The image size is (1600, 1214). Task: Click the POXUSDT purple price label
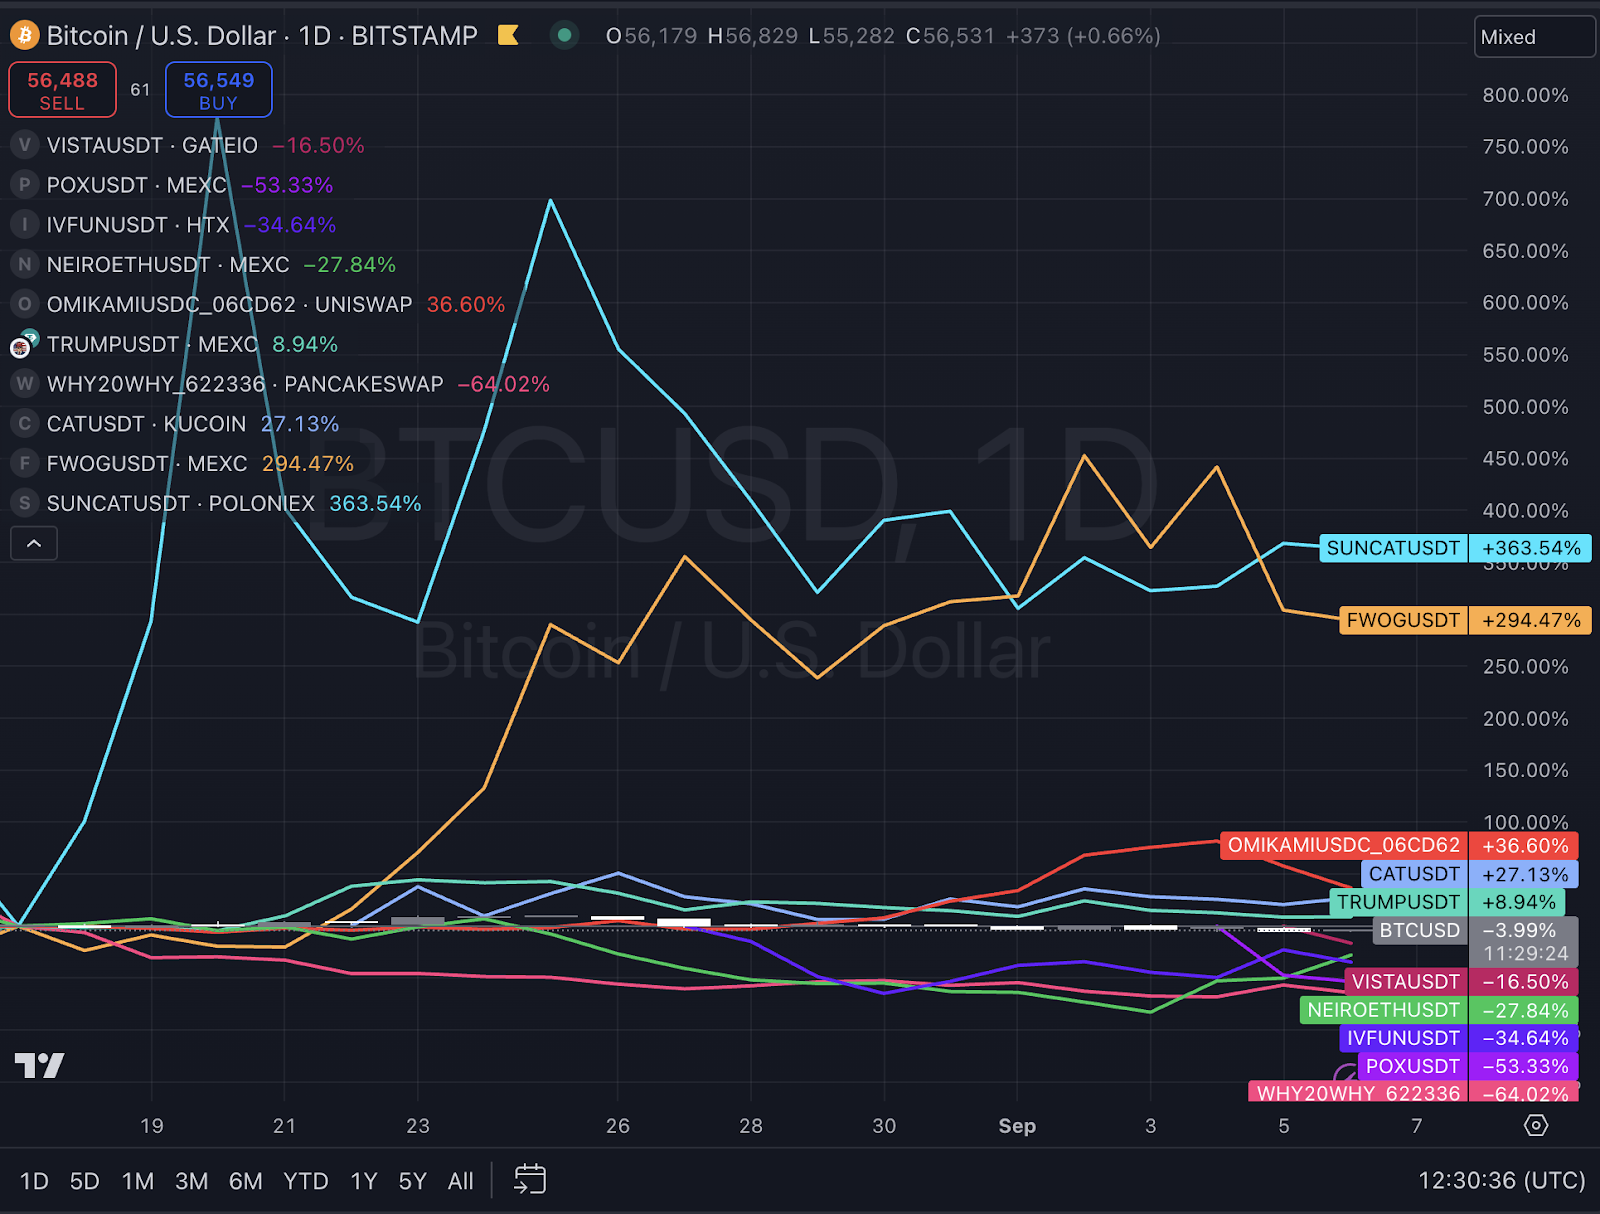coord(1468,1066)
